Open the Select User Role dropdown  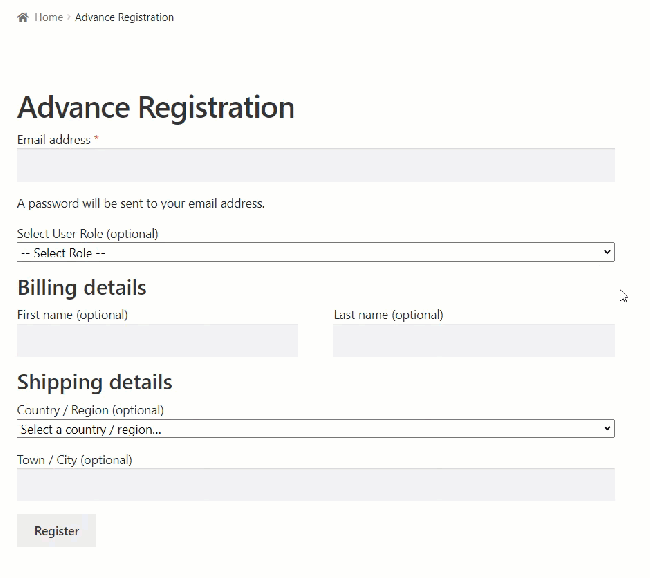pyautogui.click(x=300, y=253)
